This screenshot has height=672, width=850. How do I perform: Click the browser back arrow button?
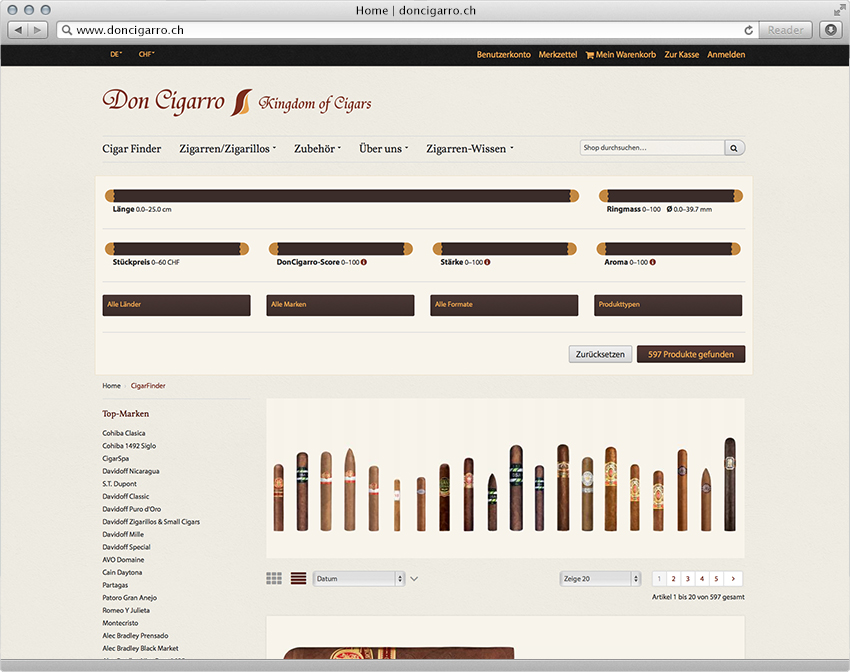tap(18, 30)
